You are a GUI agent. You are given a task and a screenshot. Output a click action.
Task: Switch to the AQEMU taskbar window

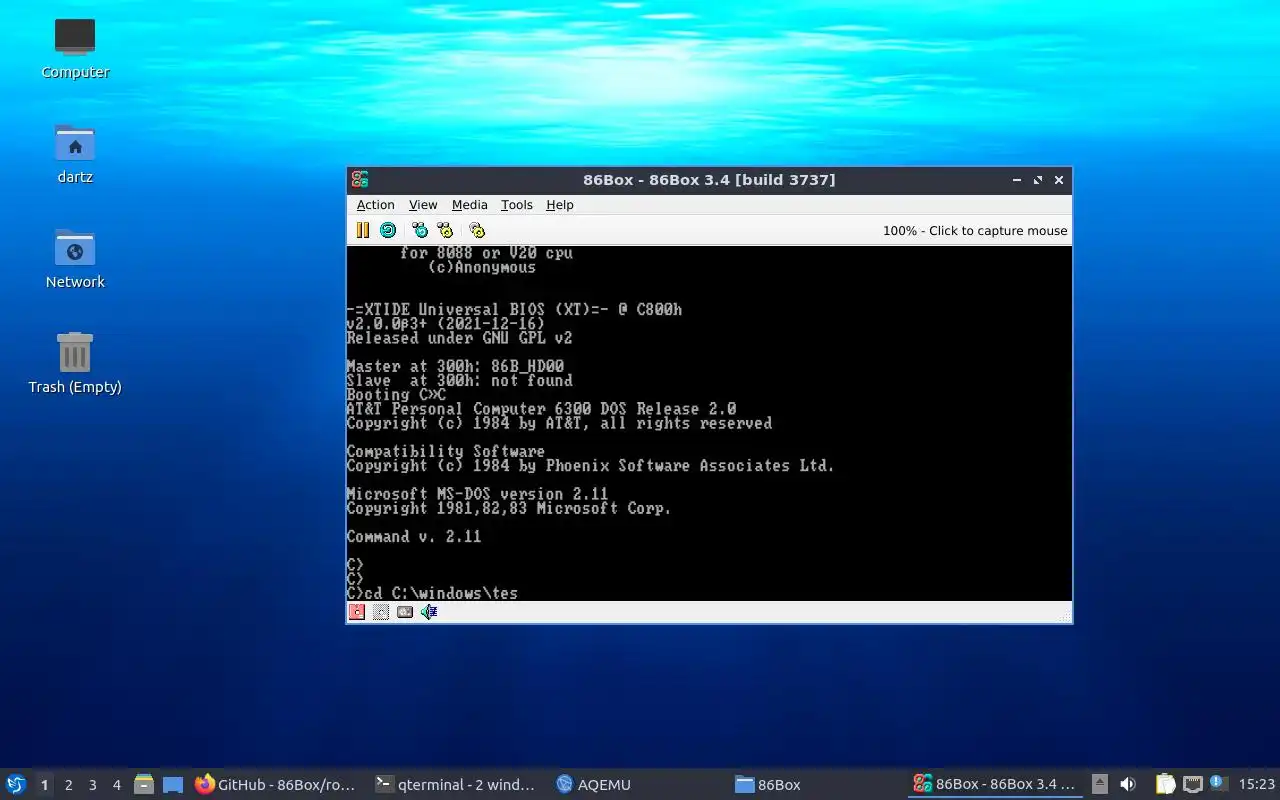pos(637,785)
